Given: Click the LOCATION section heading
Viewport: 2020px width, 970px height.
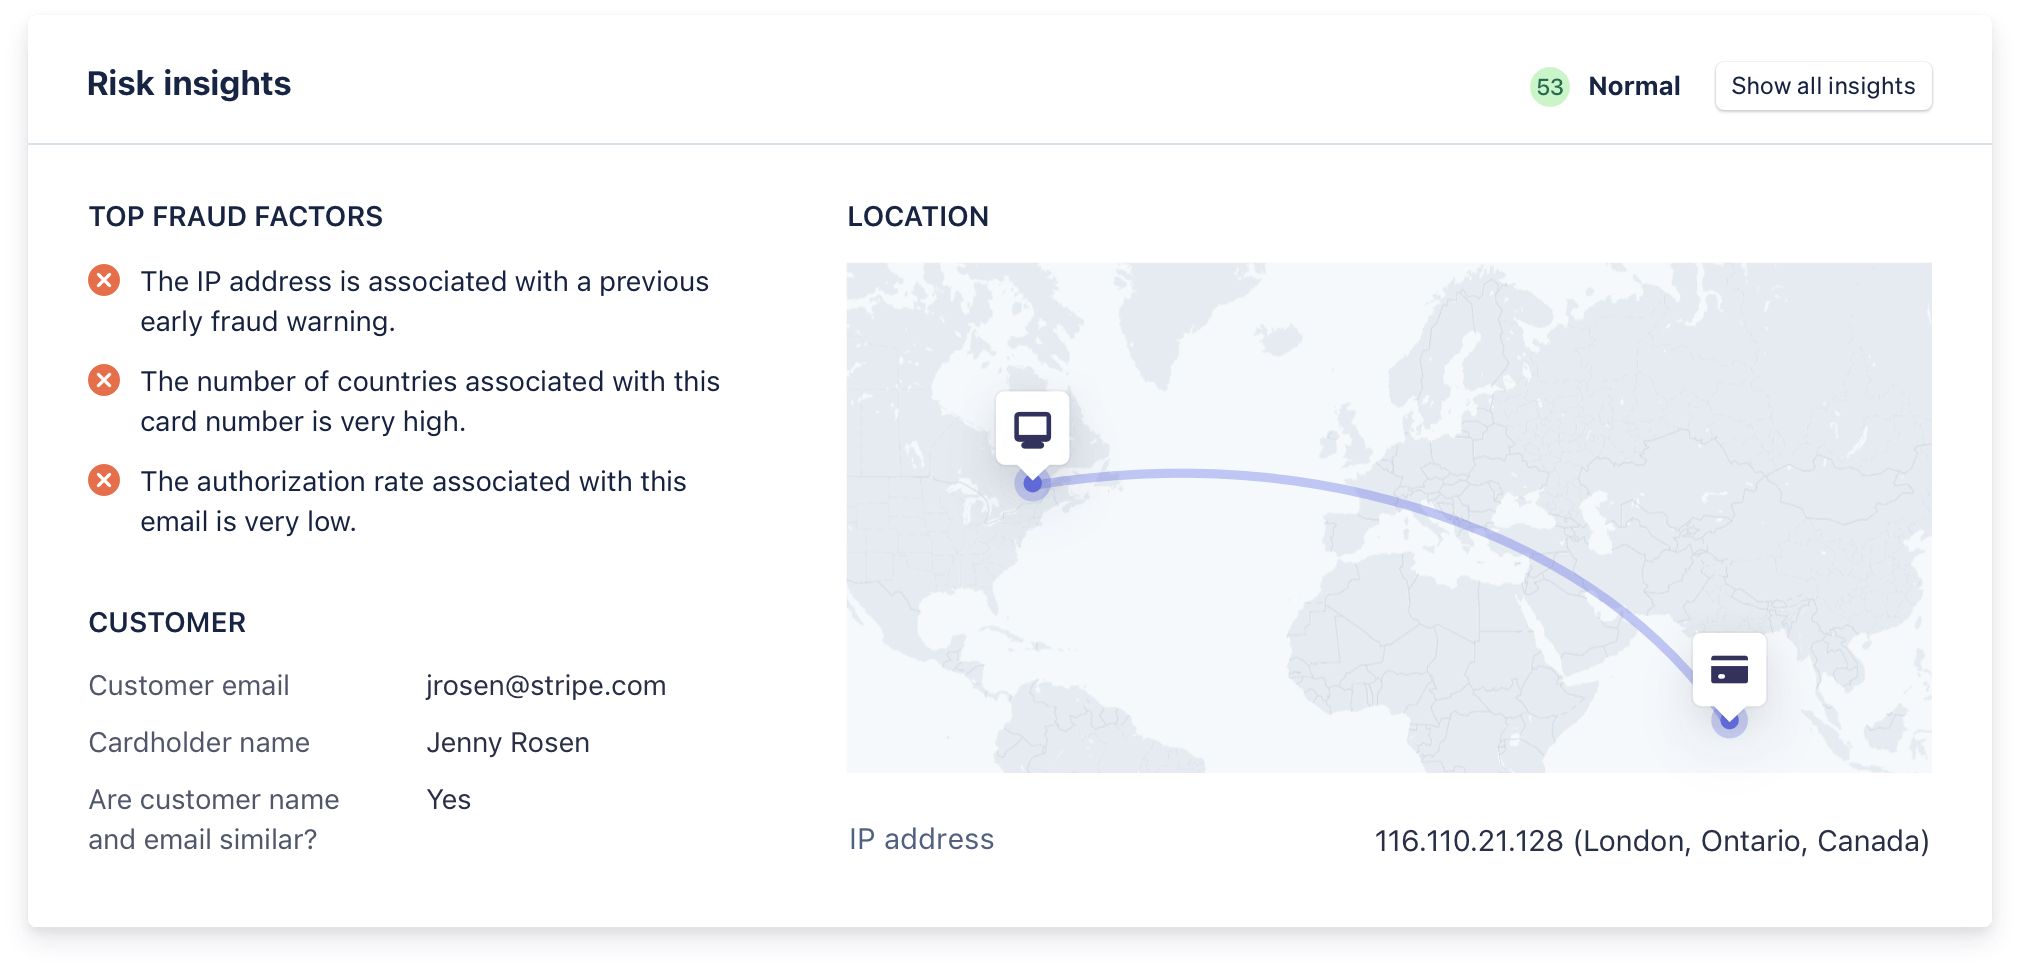Looking at the screenshot, I should point(918,217).
